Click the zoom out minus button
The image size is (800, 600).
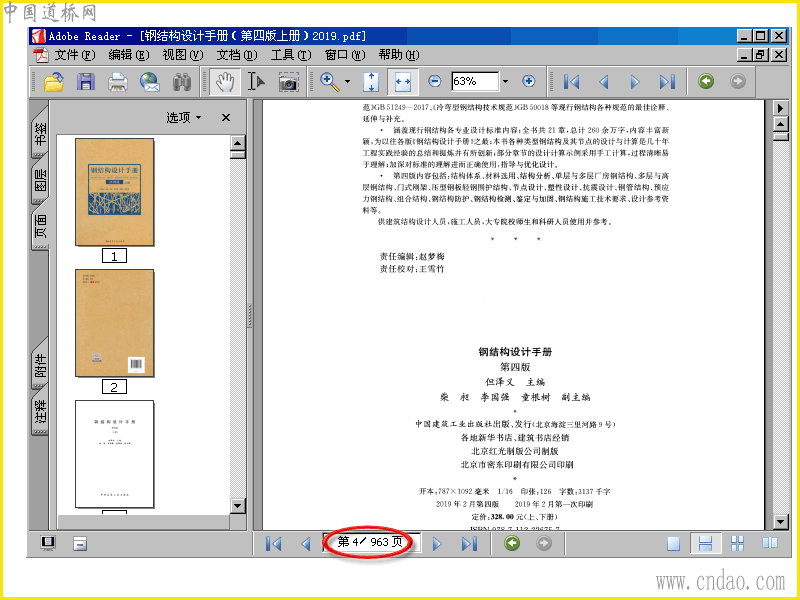point(435,81)
